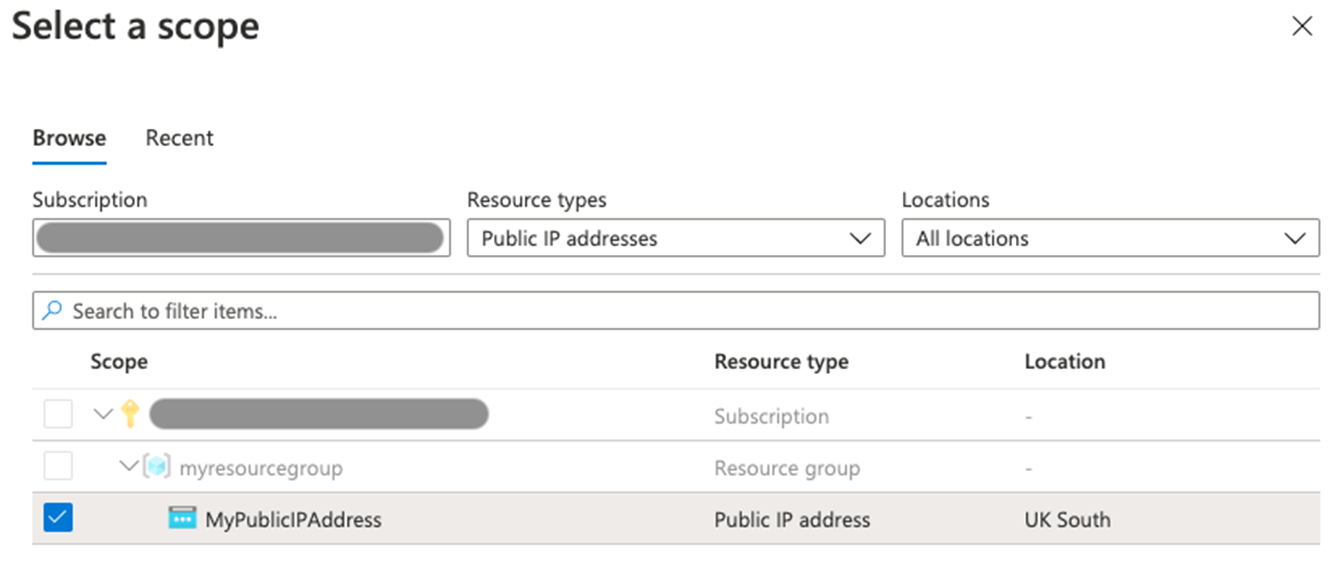Click the Select a scope heading
This screenshot has height=561, width=1338.
coord(136,26)
